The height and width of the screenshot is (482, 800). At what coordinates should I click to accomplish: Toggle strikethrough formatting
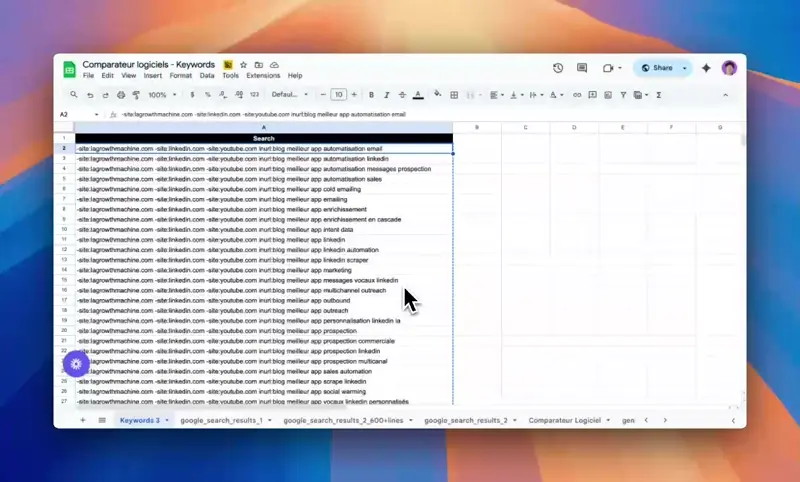click(x=402, y=95)
